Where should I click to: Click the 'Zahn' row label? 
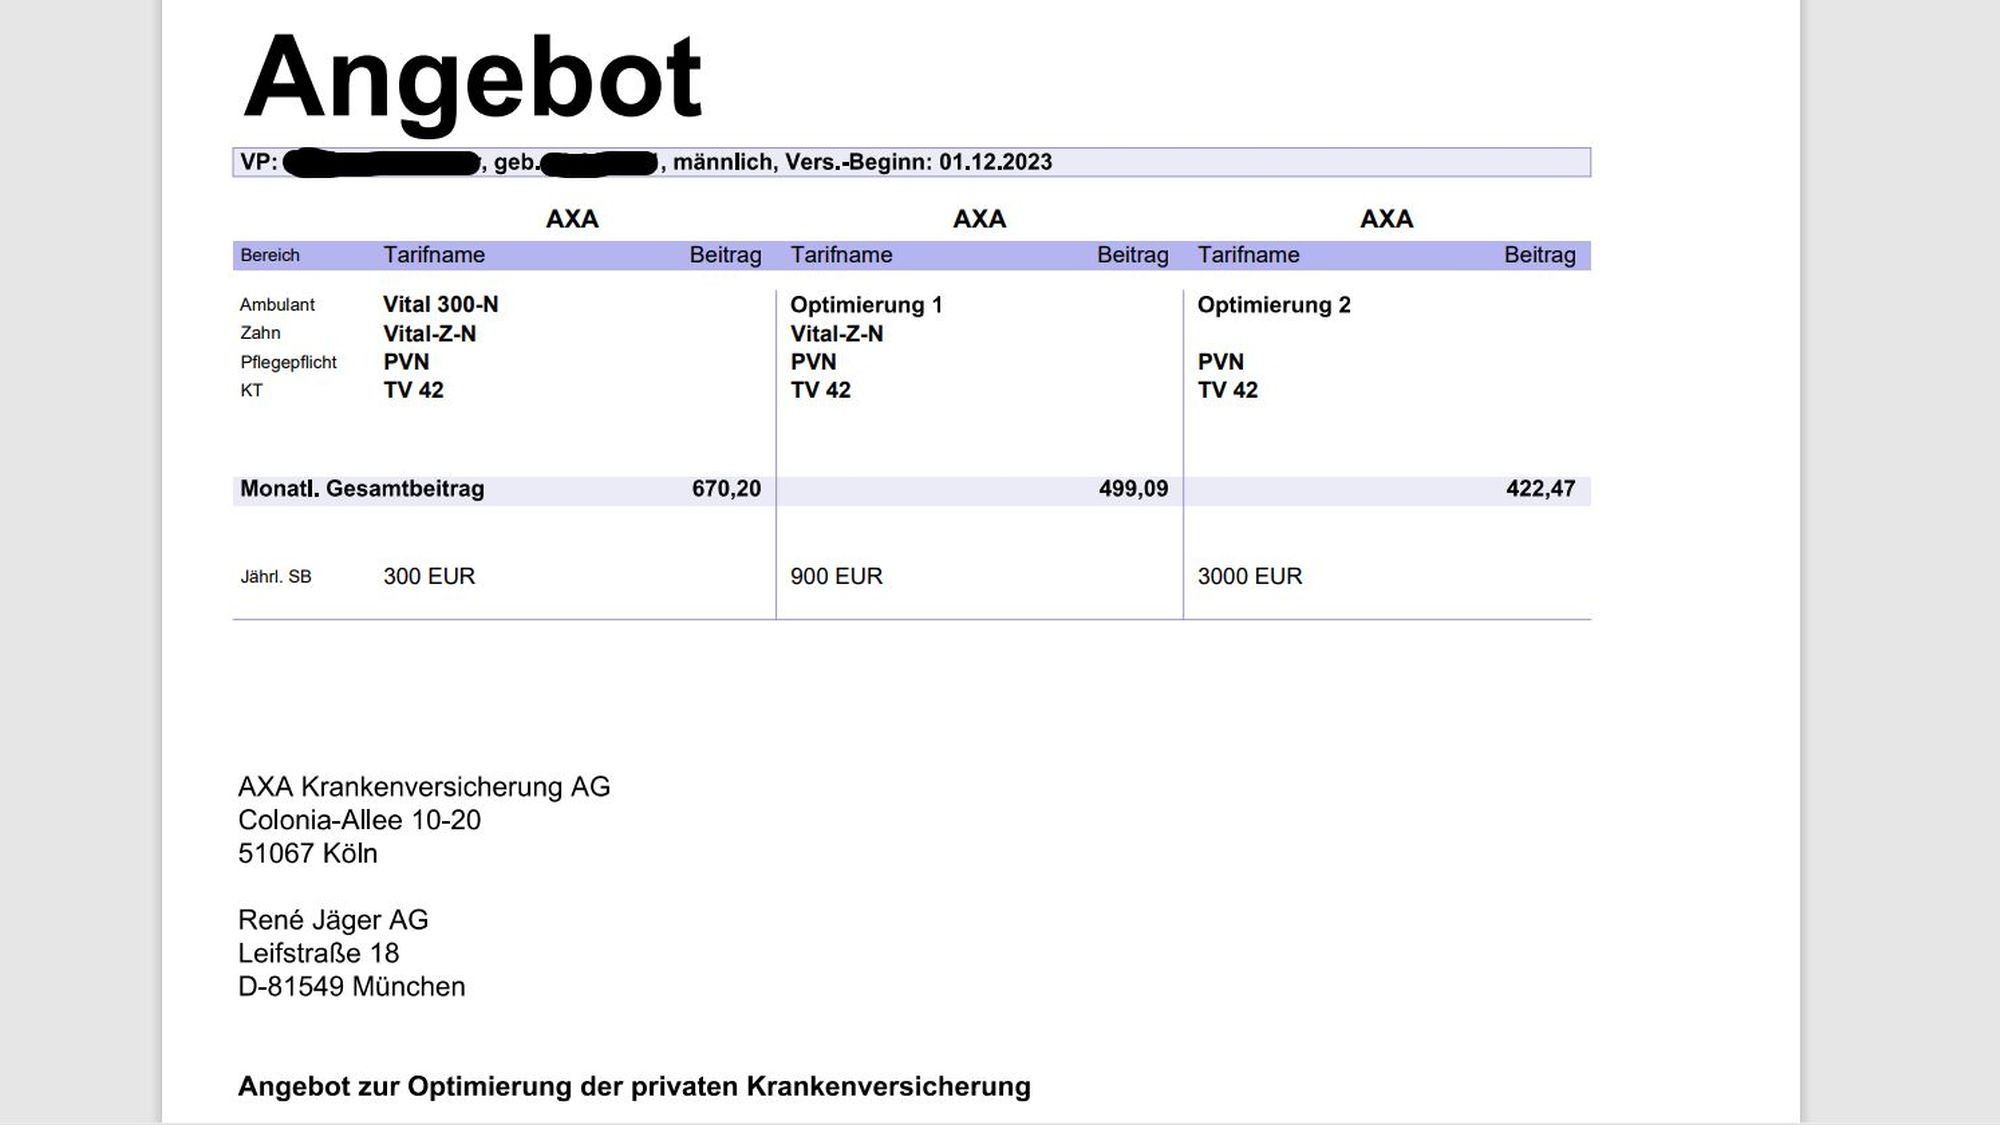260,333
